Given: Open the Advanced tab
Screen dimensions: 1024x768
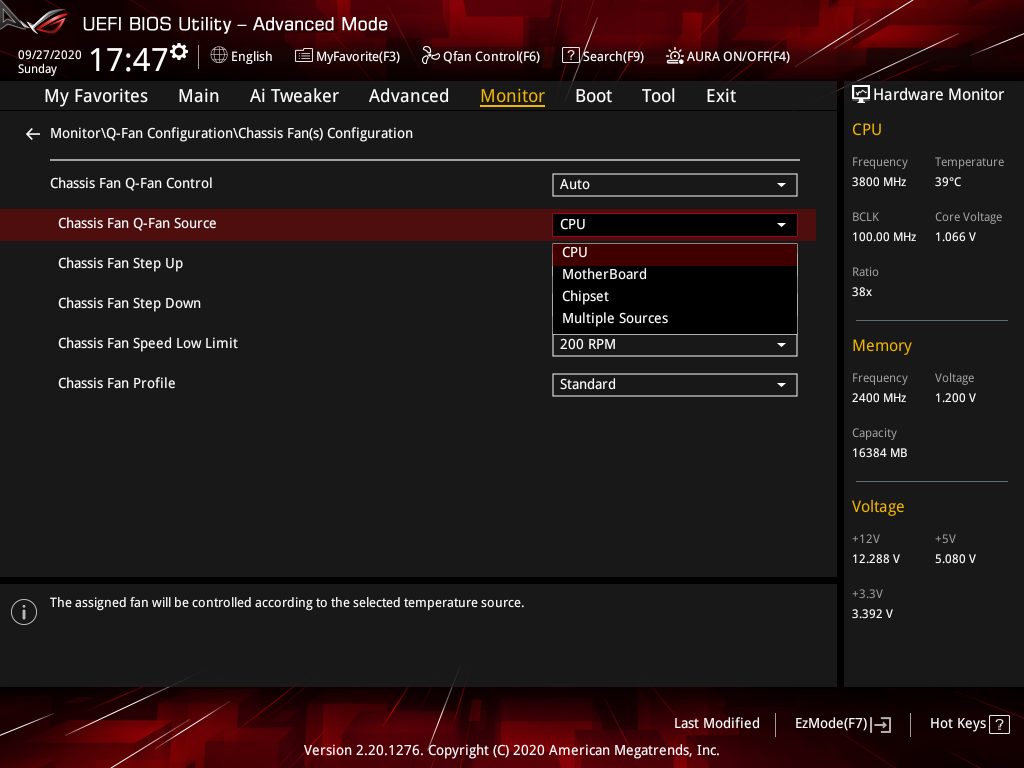Looking at the screenshot, I should [x=409, y=96].
